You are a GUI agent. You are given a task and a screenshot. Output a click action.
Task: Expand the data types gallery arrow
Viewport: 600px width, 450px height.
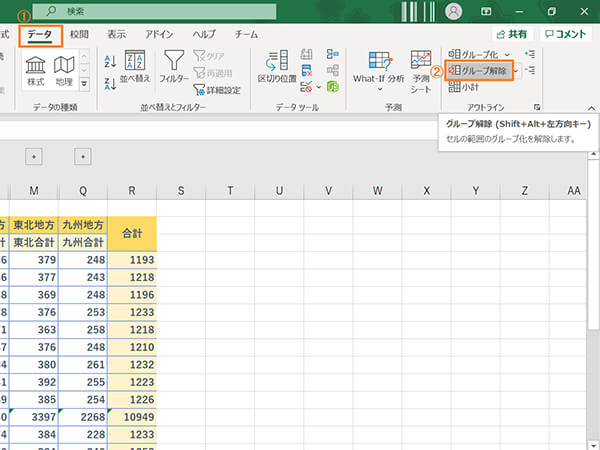84,83
